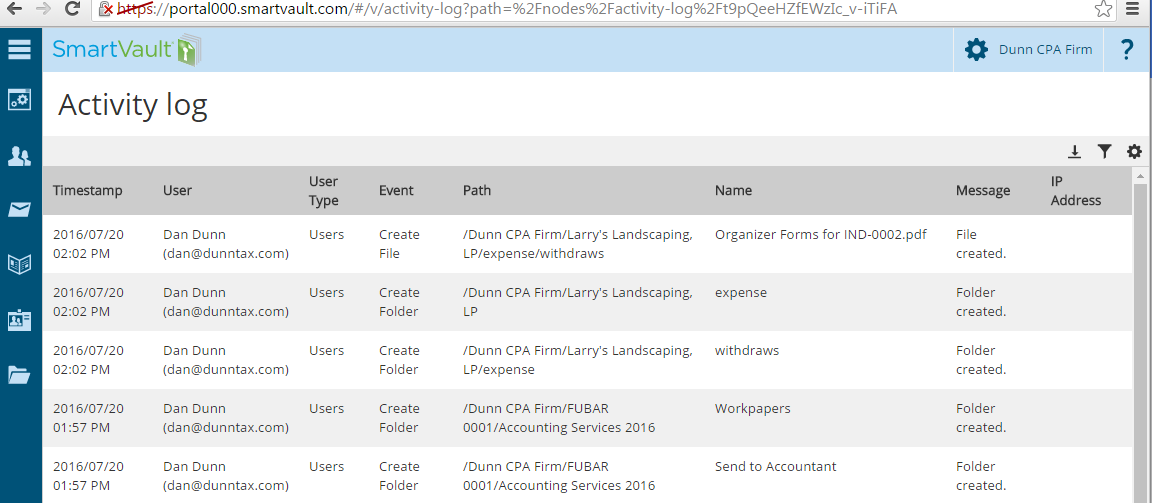
Task: Click the SmartVault logo
Action: [x=126, y=50]
